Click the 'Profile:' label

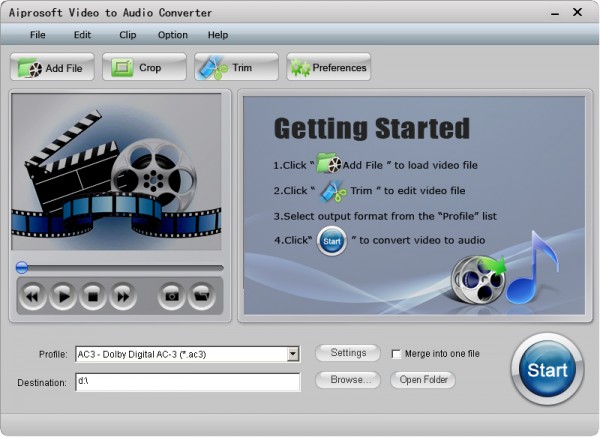pyautogui.click(x=53, y=354)
